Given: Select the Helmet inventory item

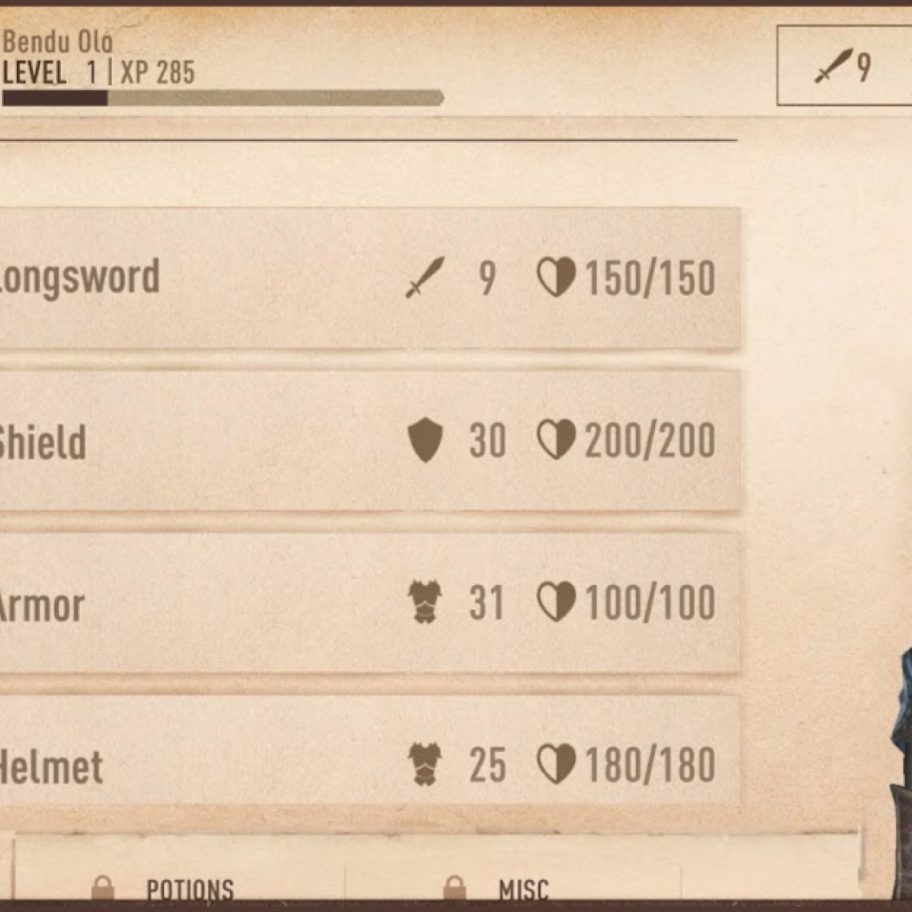Looking at the screenshot, I should click(x=370, y=750).
